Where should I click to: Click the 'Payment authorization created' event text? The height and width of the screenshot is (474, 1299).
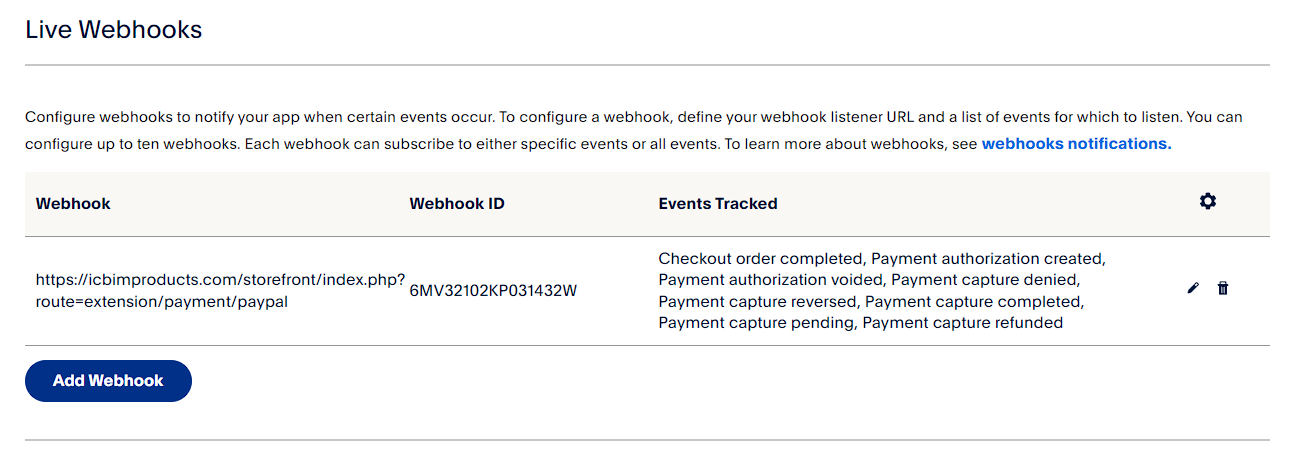987,259
